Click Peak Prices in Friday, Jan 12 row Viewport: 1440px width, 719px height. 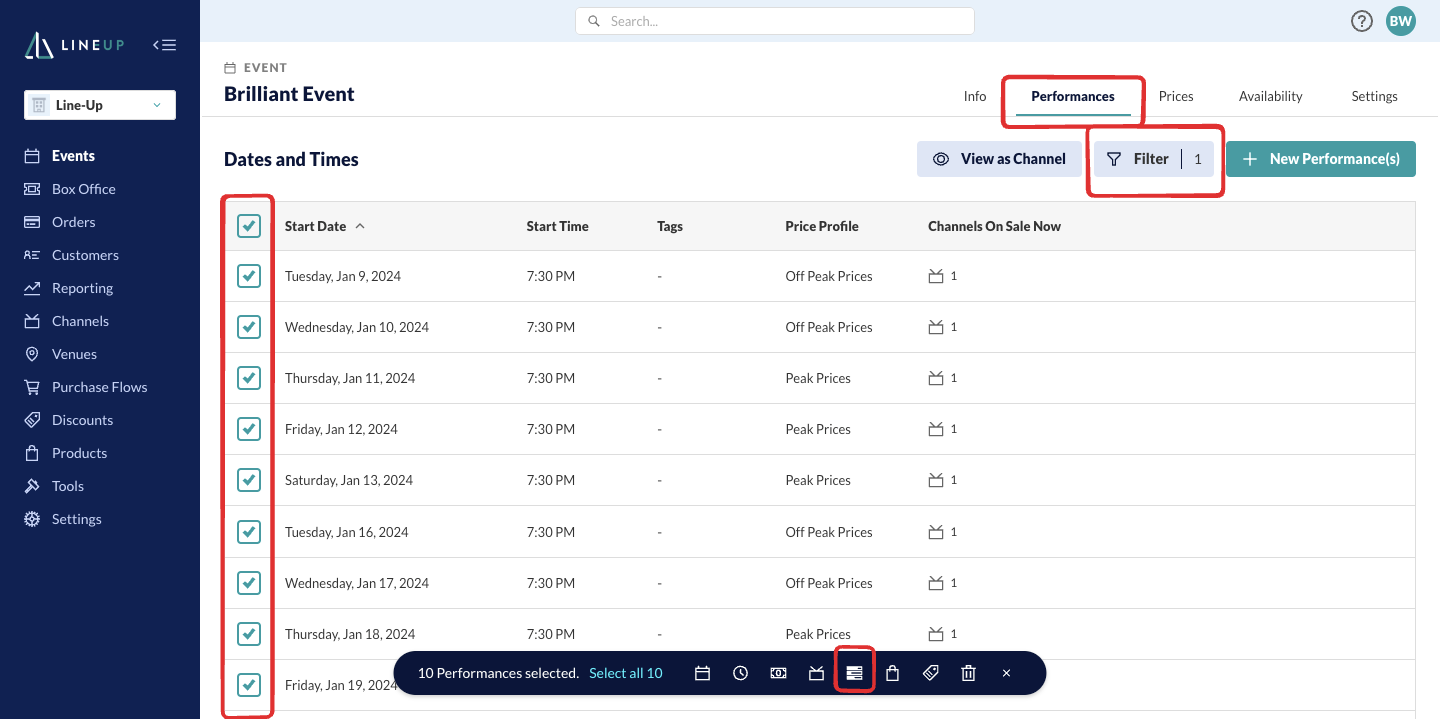pyautogui.click(x=818, y=429)
